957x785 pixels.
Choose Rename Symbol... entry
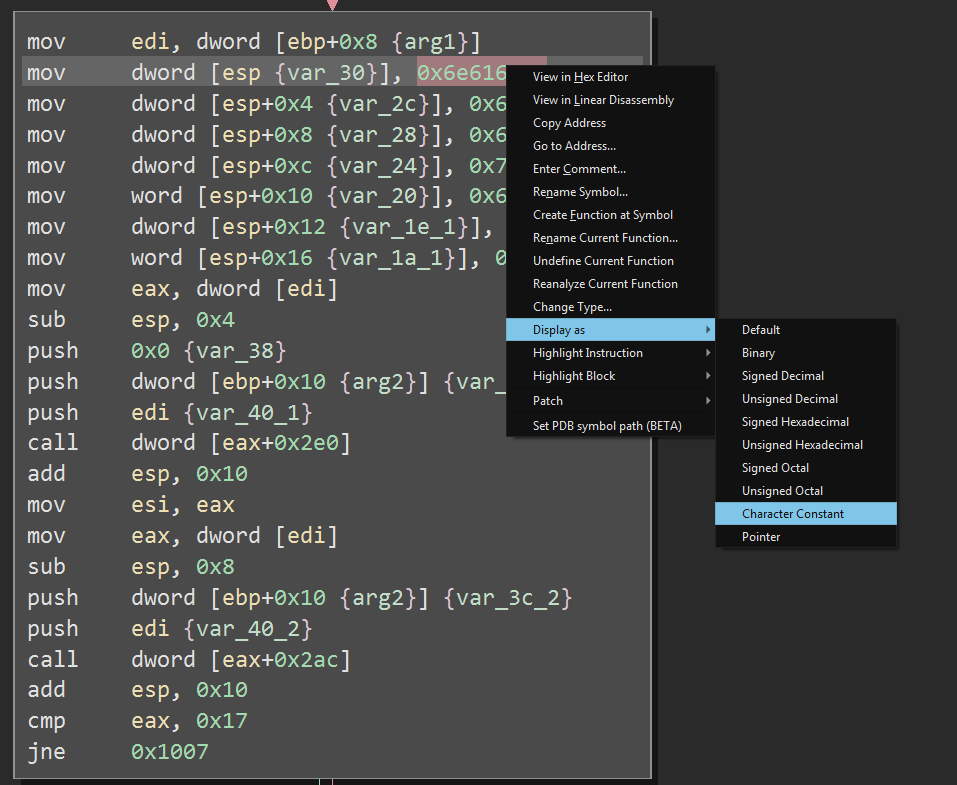tap(610, 192)
